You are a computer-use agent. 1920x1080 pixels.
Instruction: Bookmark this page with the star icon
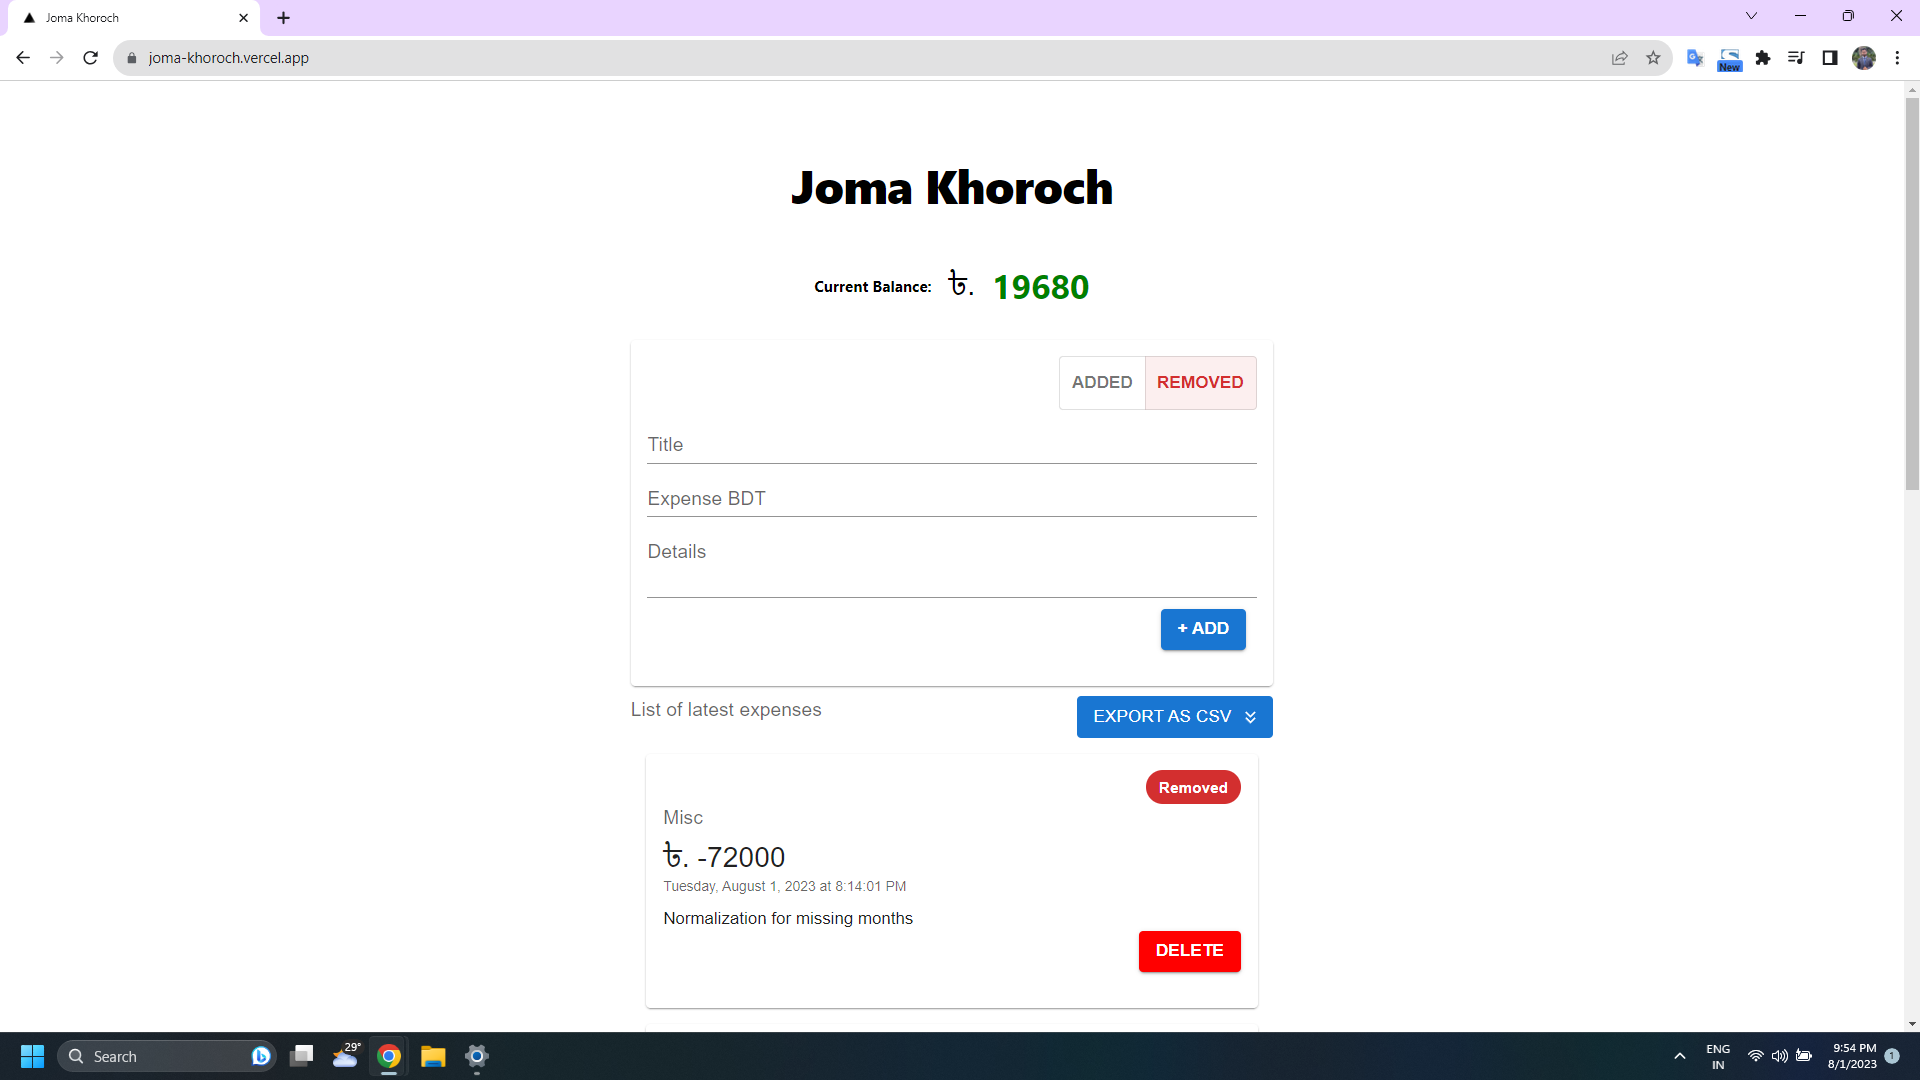coord(1653,58)
